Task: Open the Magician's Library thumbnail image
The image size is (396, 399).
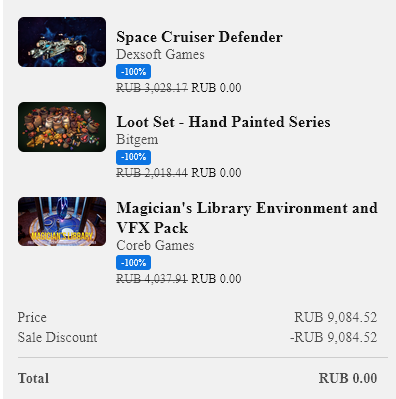Action: (x=62, y=221)
